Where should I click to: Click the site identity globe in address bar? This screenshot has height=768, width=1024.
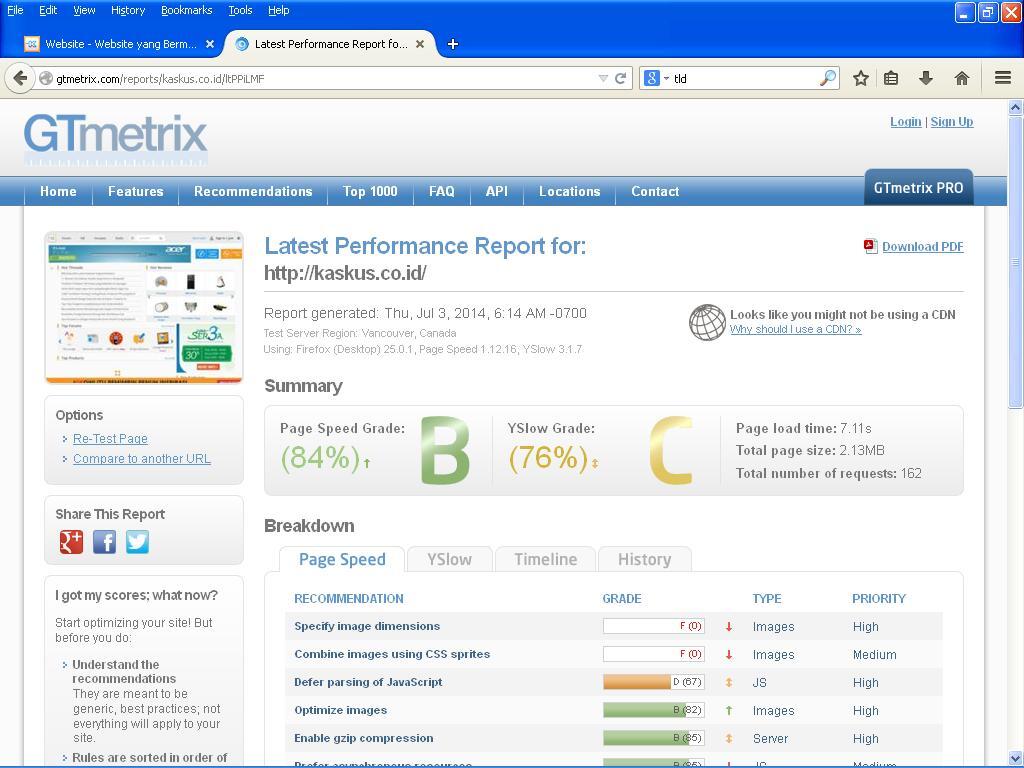(46, 78)
